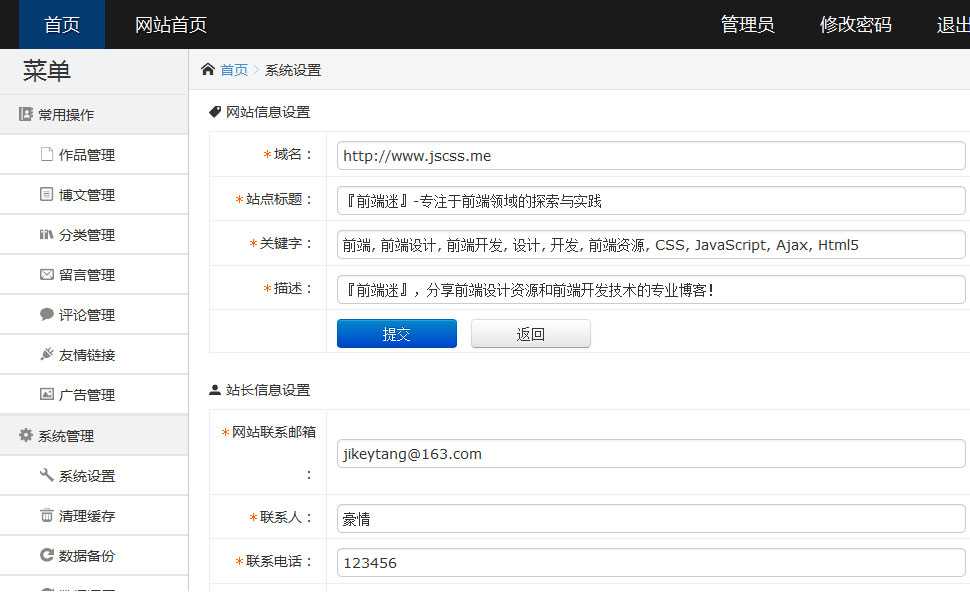970x605 pixels.
Task: Click the tag icon beside 网站信息设置
Action: [x=215, y=112]
